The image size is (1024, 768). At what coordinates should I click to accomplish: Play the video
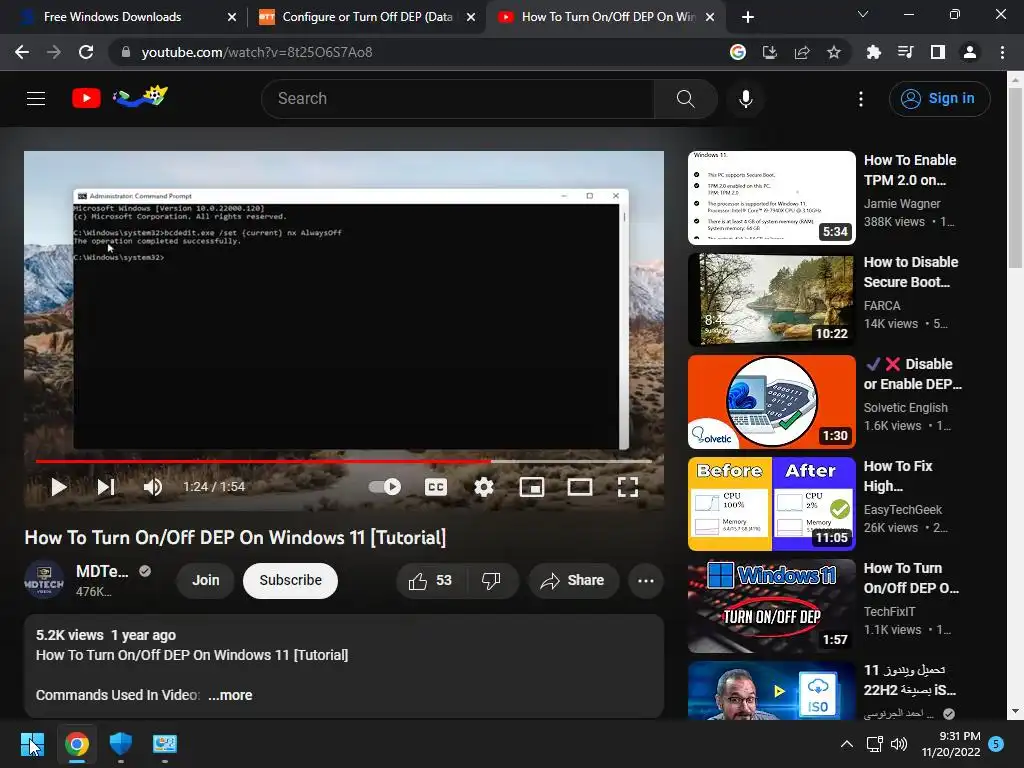pos(59,487)
